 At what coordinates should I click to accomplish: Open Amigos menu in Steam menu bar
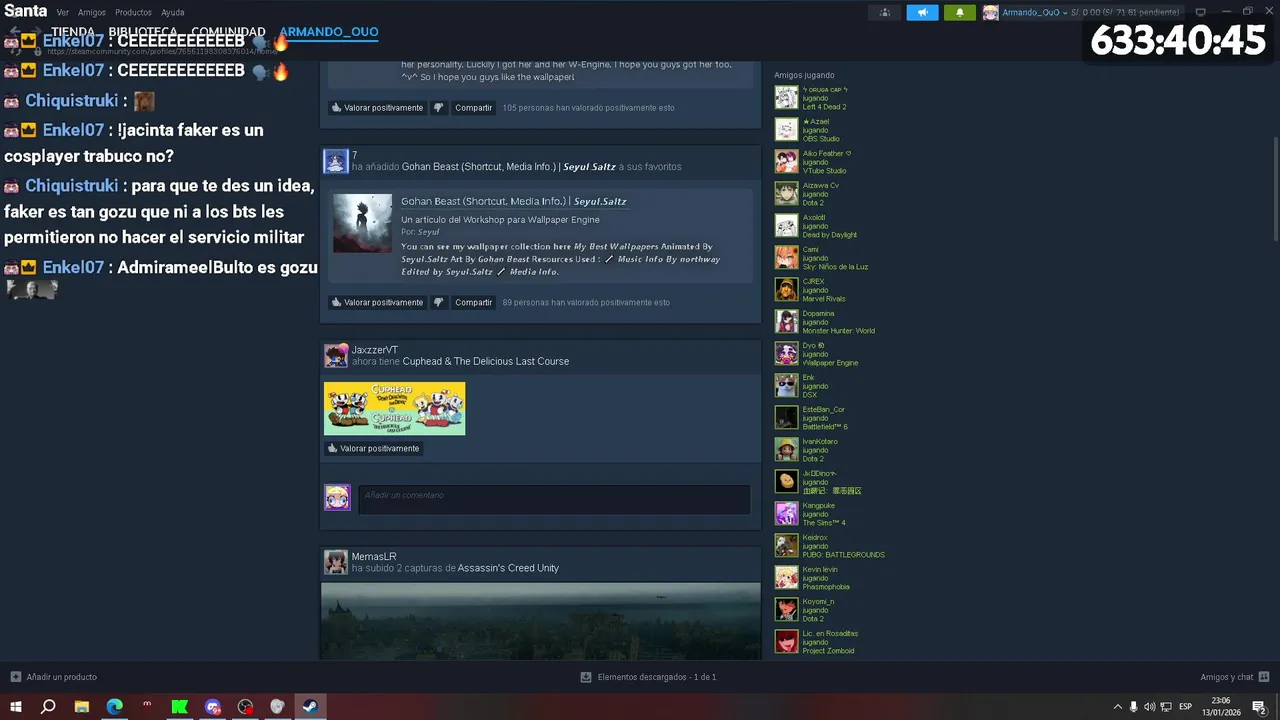[x=92, y=13]
